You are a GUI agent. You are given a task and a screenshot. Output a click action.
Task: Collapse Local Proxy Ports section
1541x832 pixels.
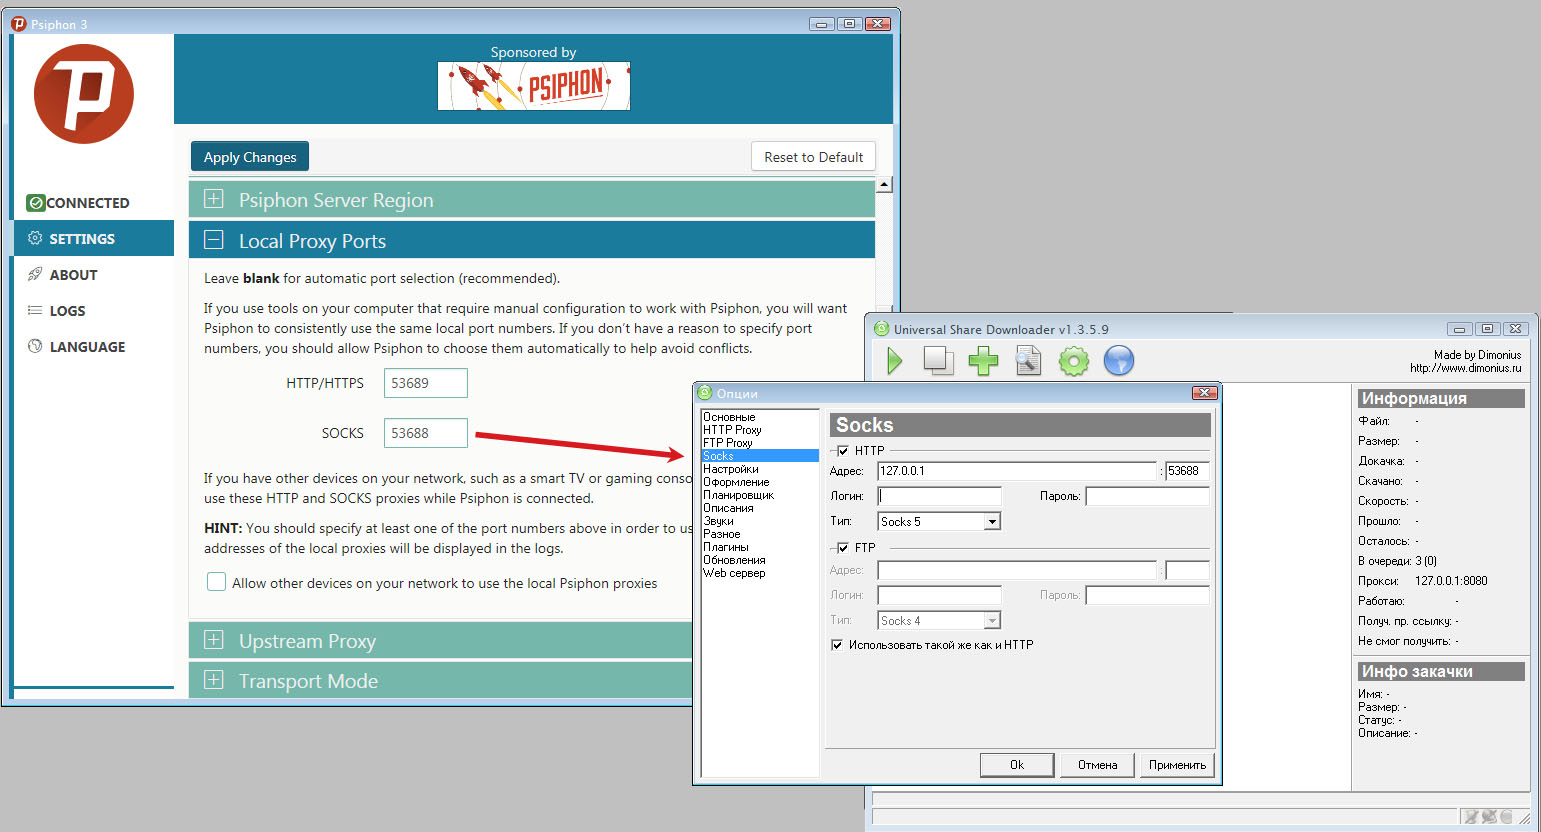click(x=532, y=241)
